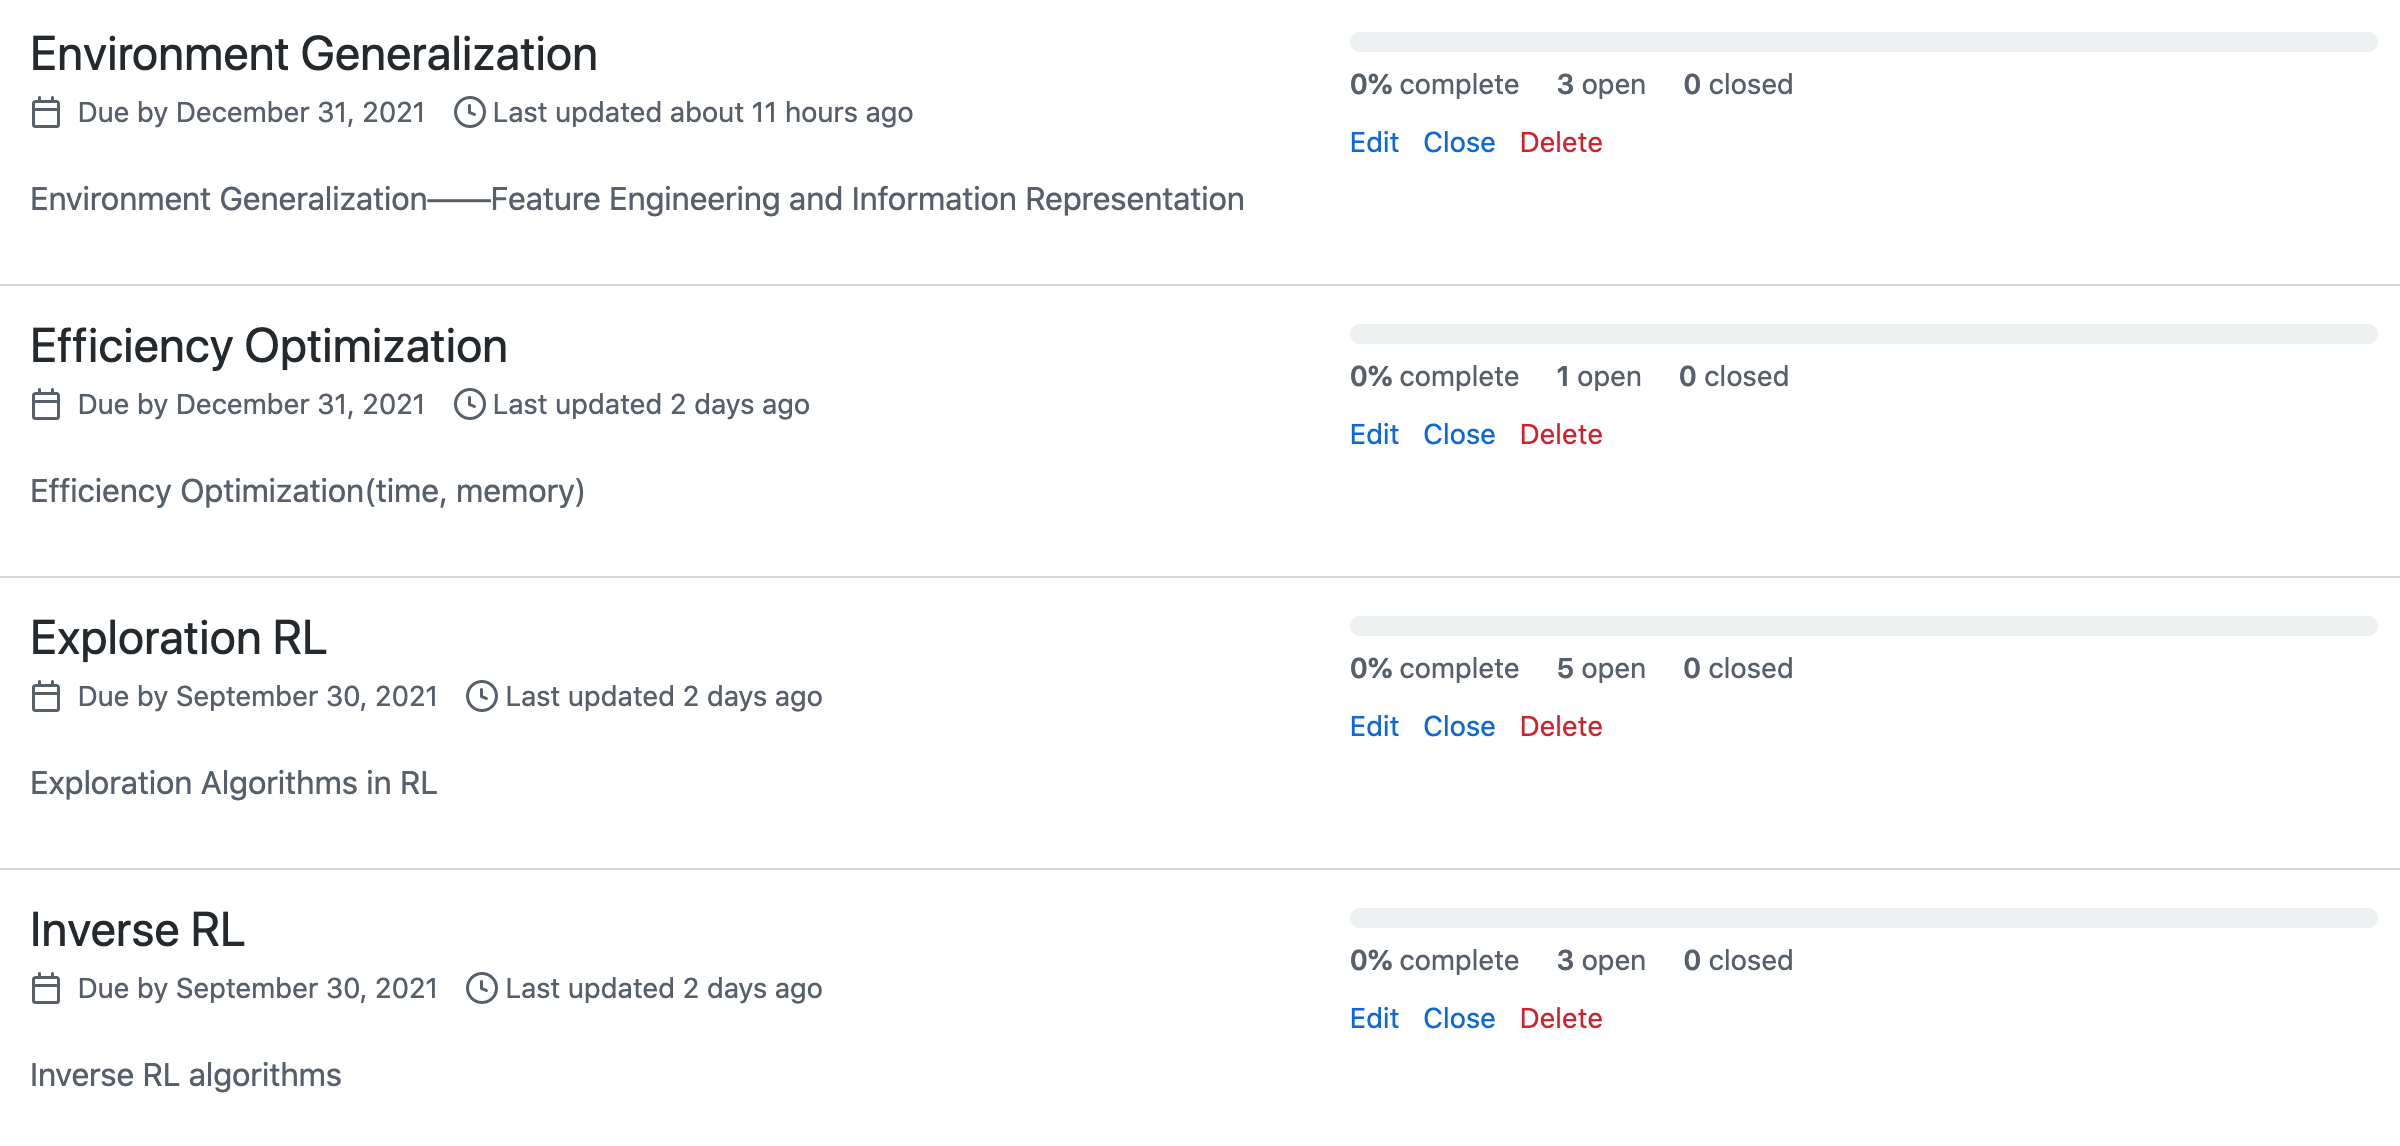Click clock icon beside 'about 11 hours ago'
Viewport: 2400px width, 1146px height.
click(469, 113)
